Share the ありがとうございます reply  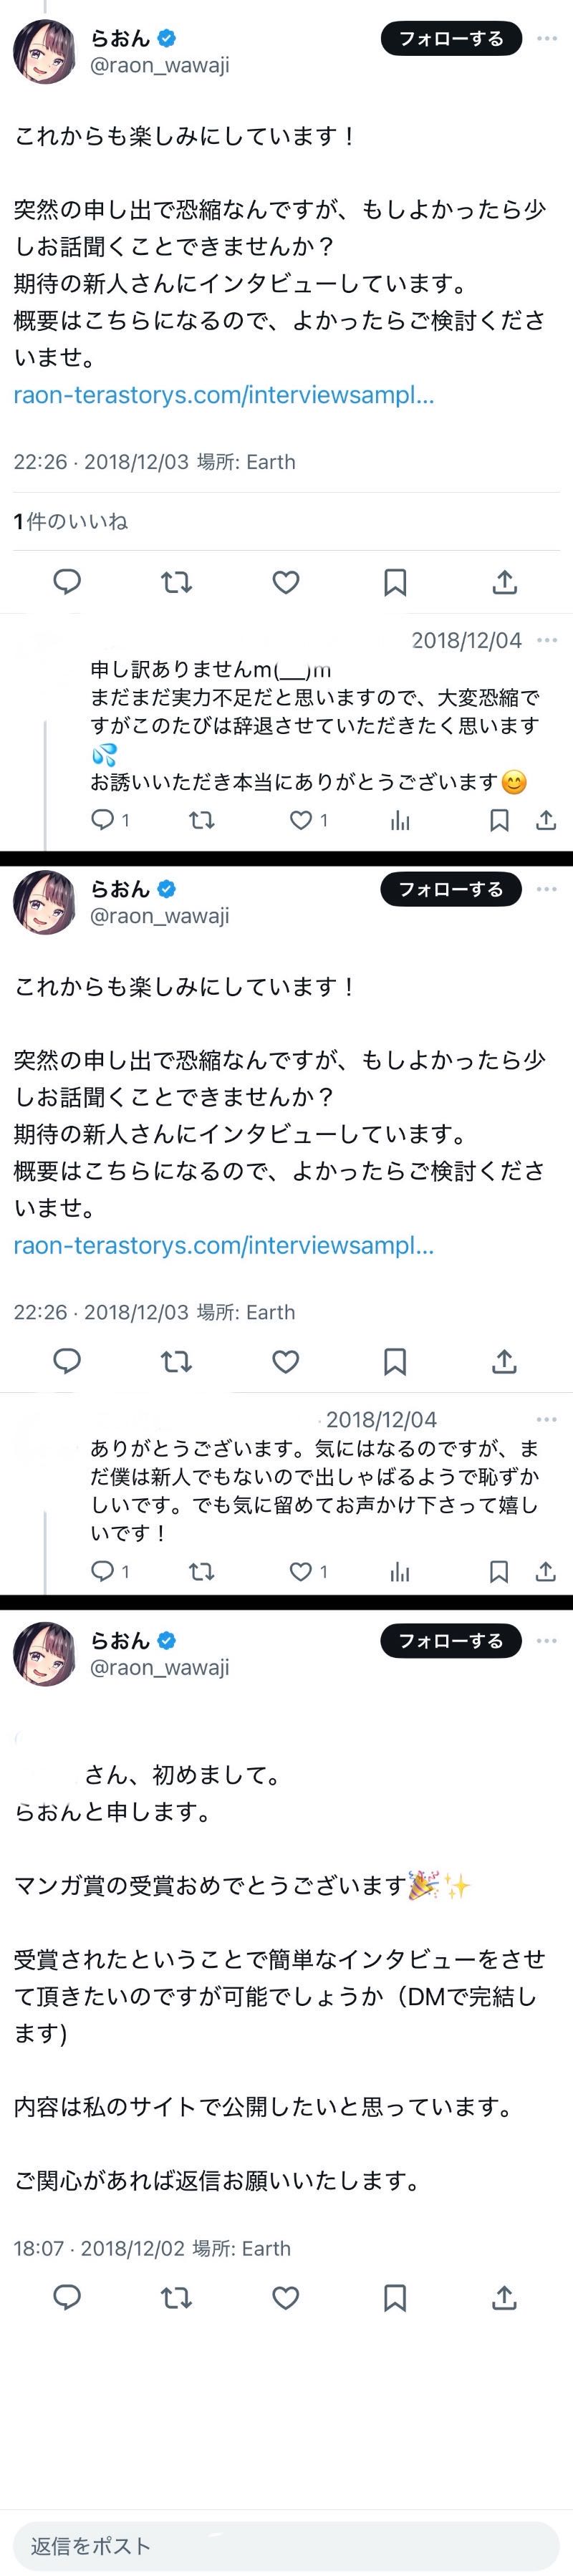pyautogui.click(x=545, y=1571)
